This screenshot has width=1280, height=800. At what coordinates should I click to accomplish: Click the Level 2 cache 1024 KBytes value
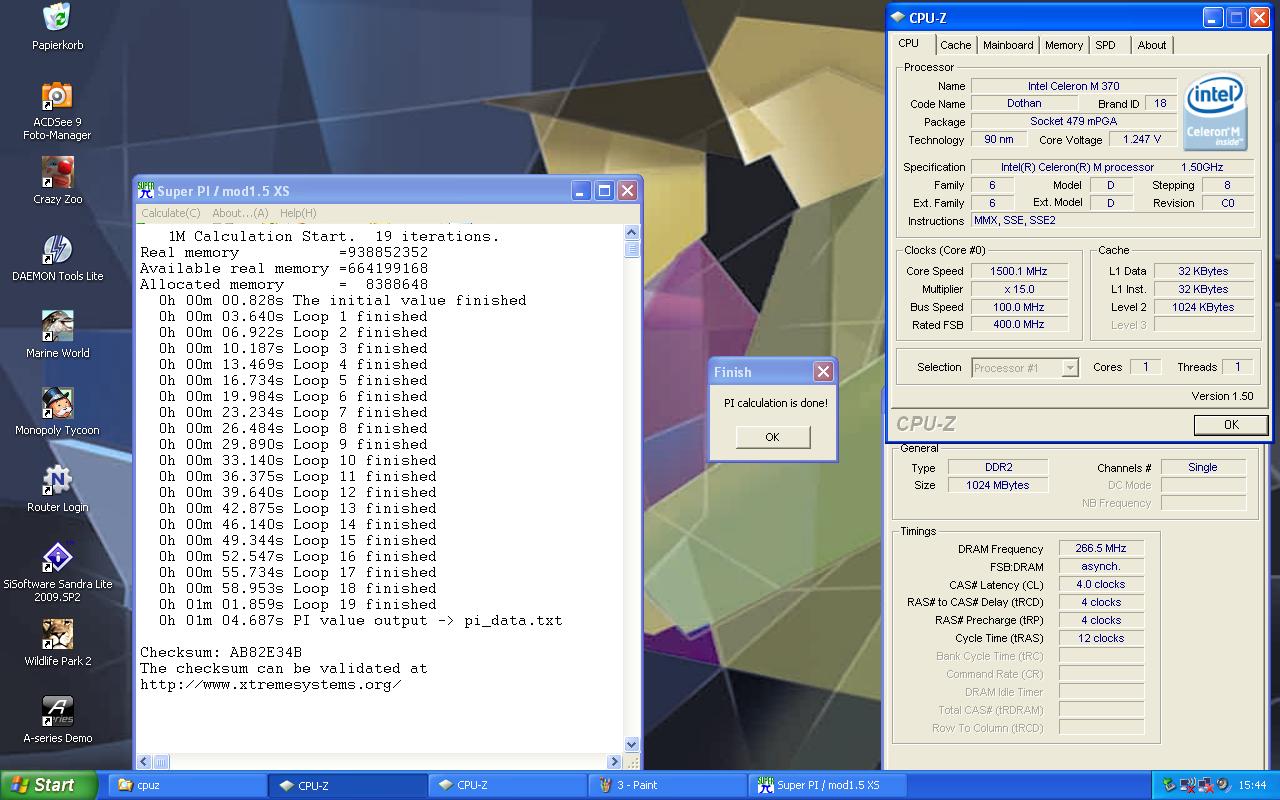pyautogui.click(x=1203, y=307)
